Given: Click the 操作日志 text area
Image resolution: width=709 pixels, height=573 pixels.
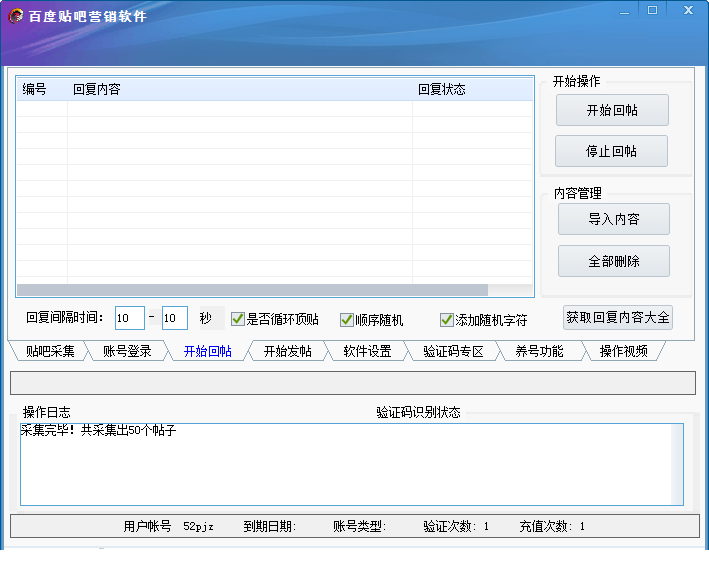Looking at the screenshot, I should (x=352, y=464).
